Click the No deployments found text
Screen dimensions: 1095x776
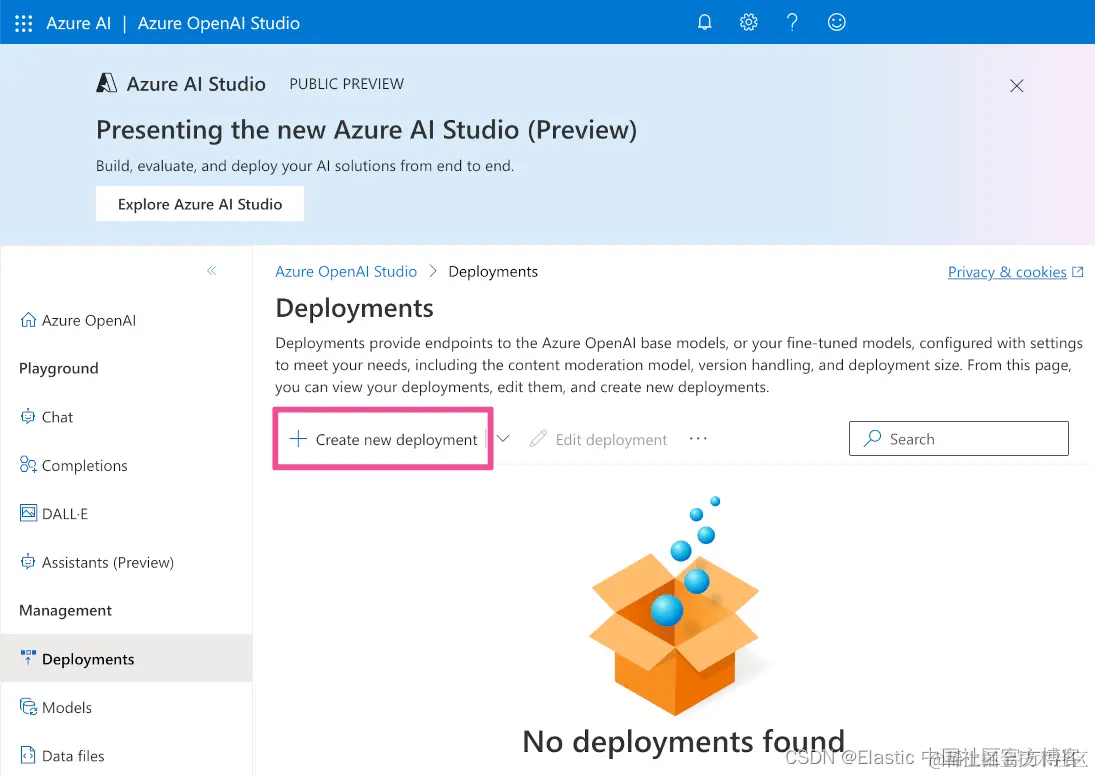[684, 741]
